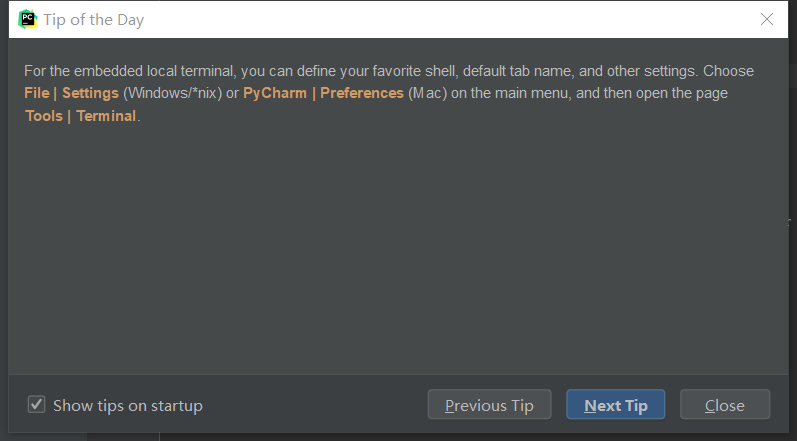797x441 pixels.
Task: Click the "Tip of the Day" title text
Action: [94, 19]
